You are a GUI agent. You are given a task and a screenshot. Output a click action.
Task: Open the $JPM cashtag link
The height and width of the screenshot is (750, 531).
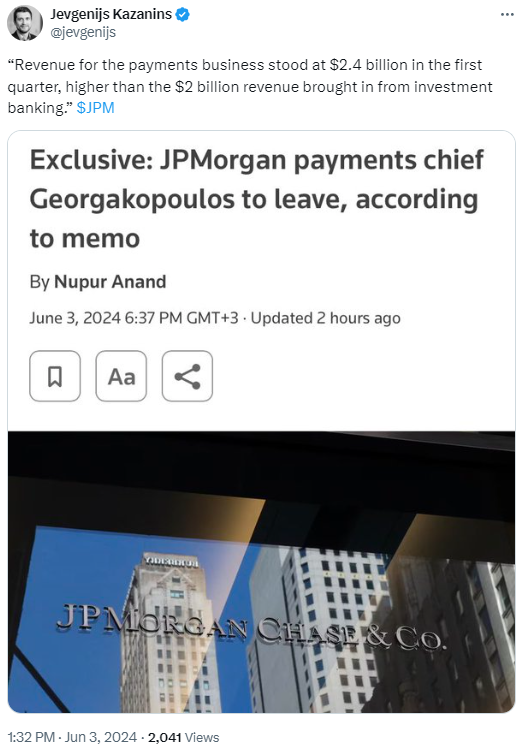pyautogui.click(x=95, y=108)
